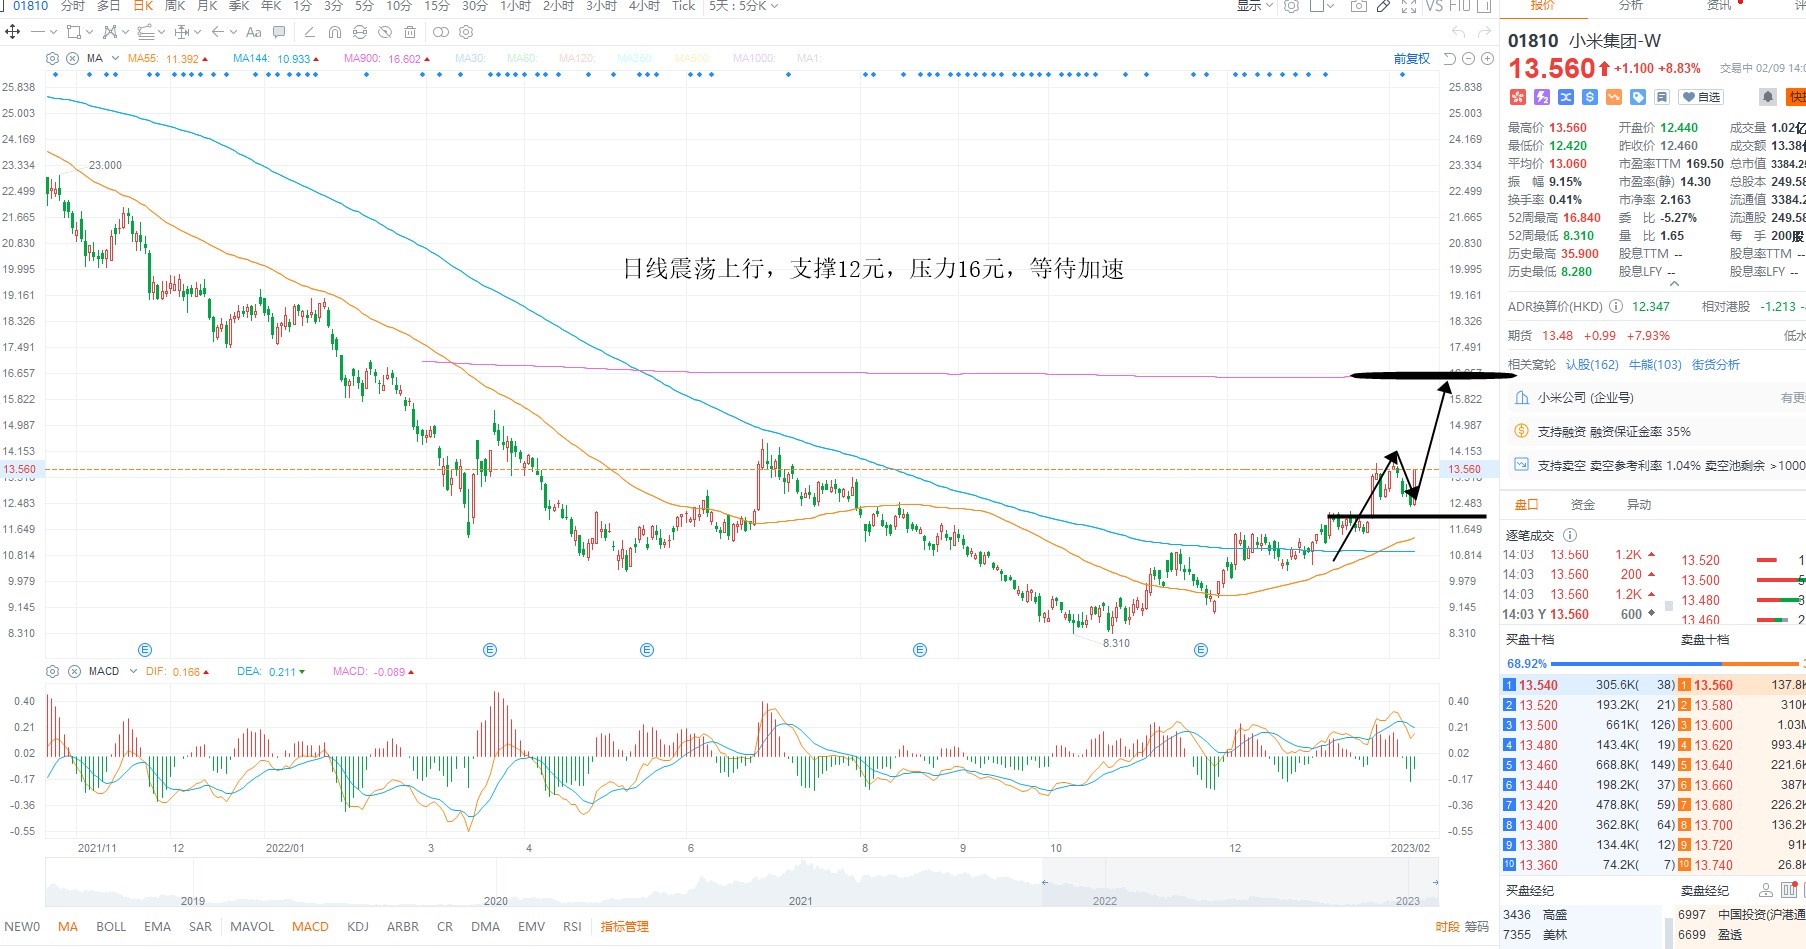
Task: Open 街货分析 analysis link
Action: (x=1716, y=365)
